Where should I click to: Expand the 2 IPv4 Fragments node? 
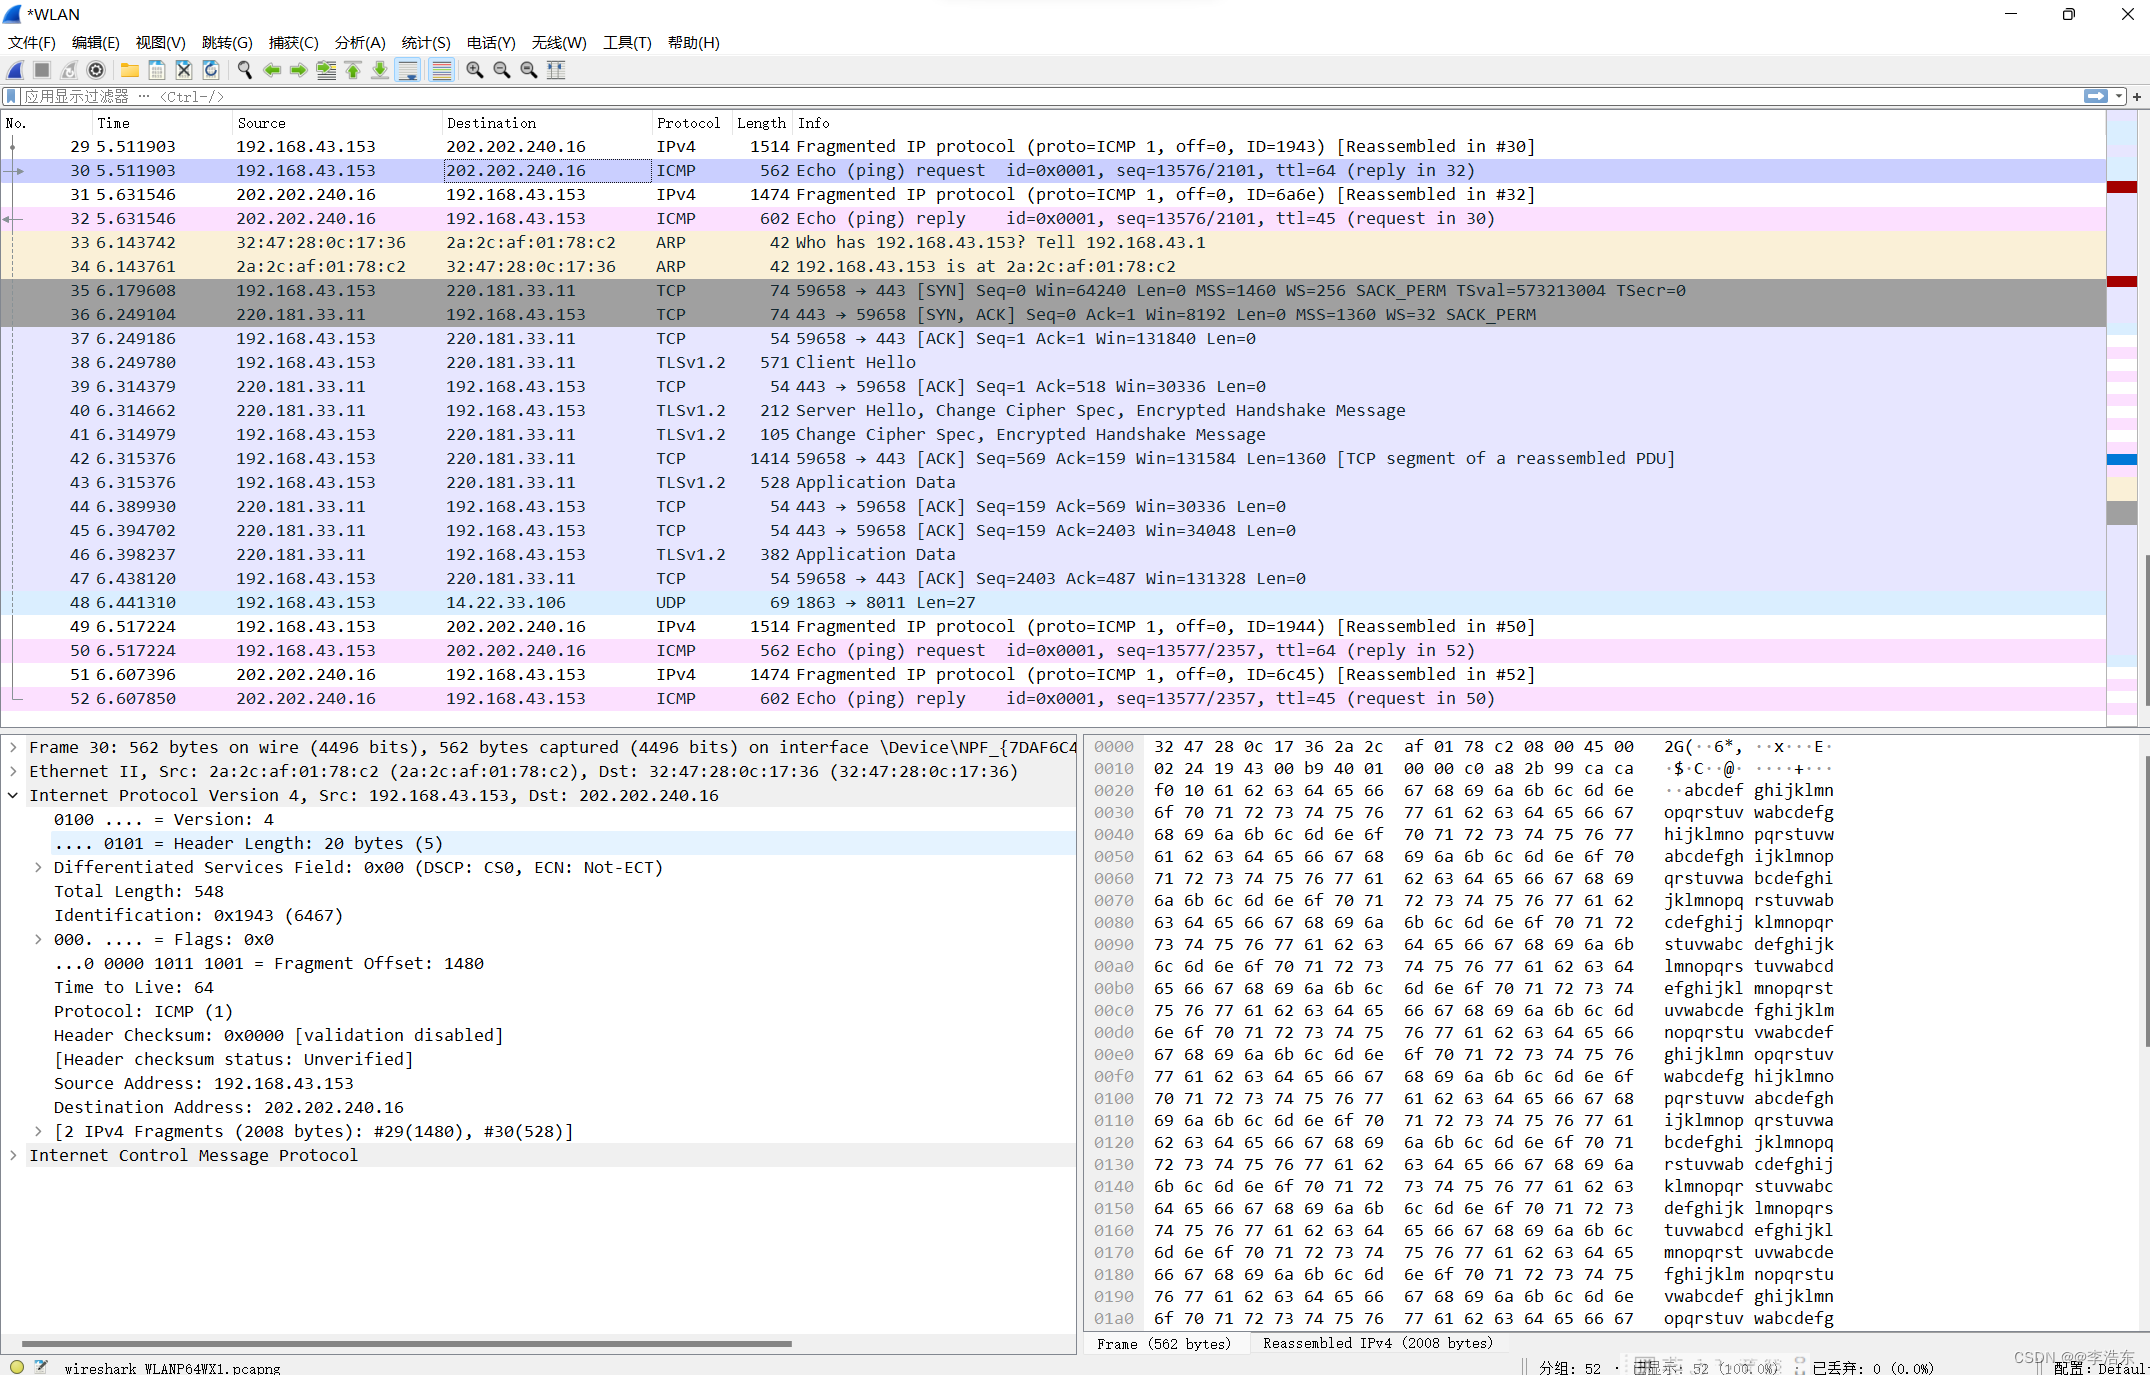38,1131
